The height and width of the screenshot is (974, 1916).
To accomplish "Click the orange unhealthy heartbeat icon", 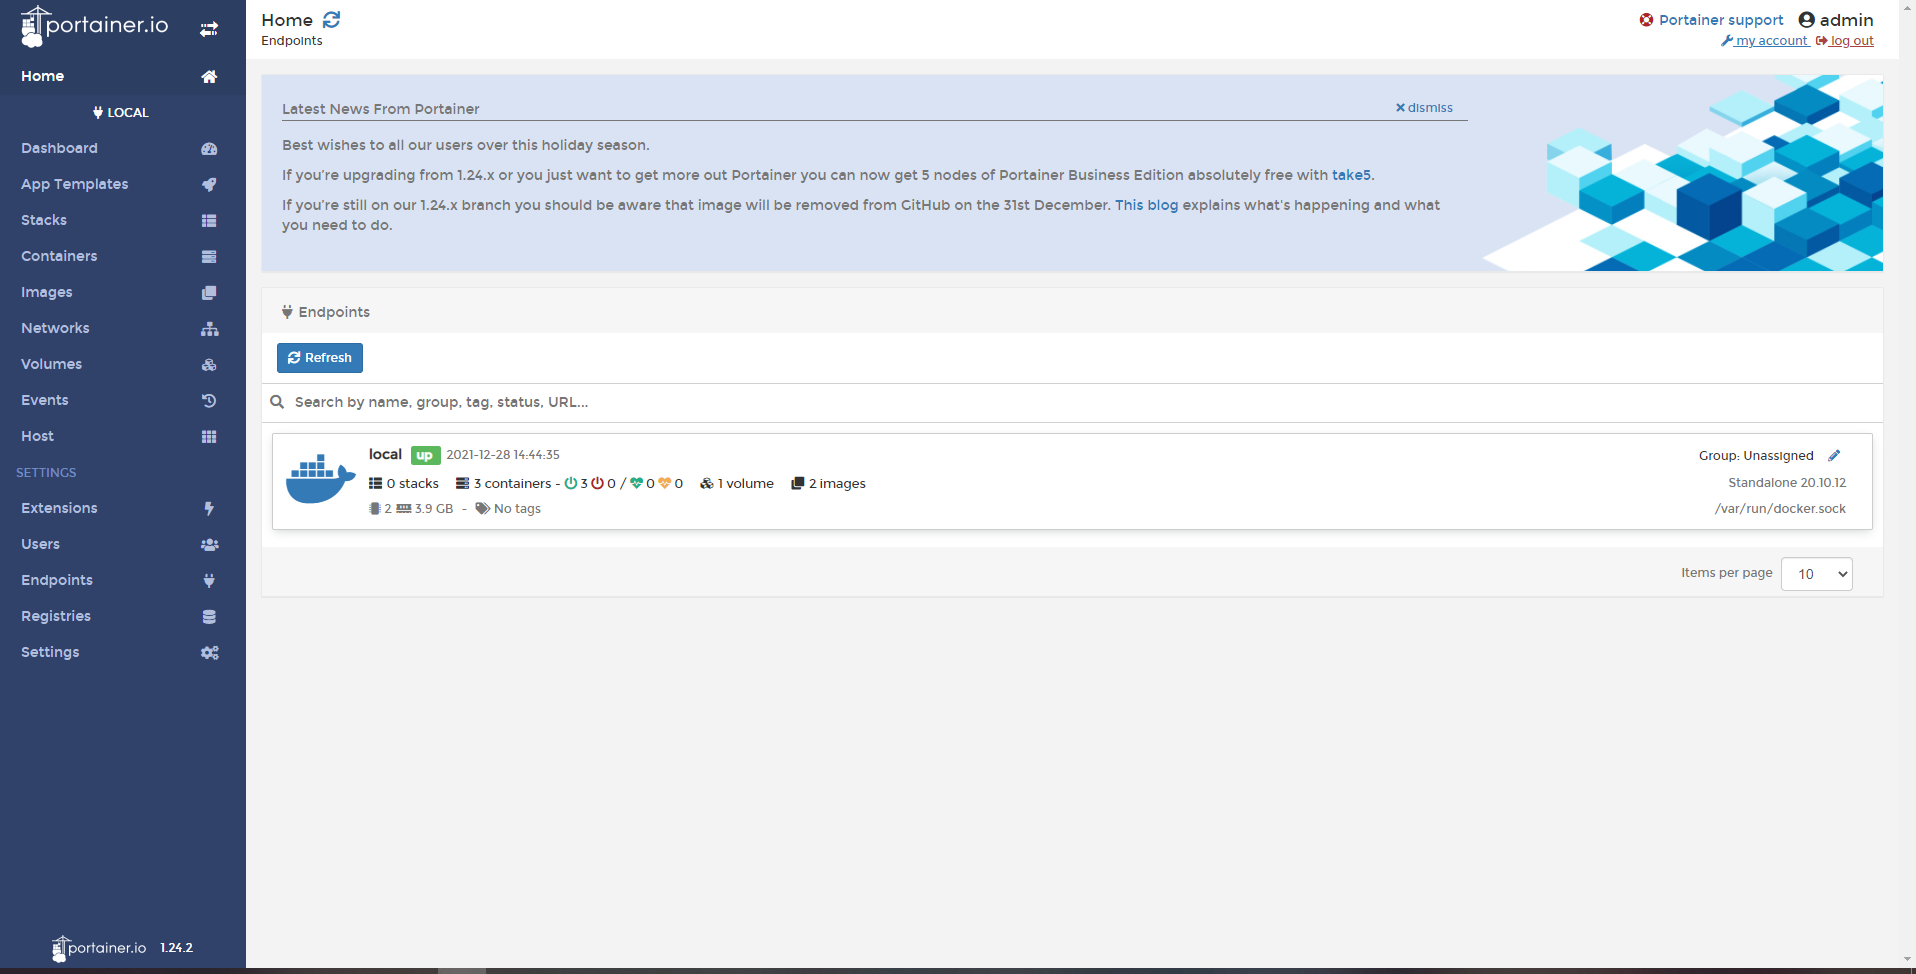I will point(665,484).
